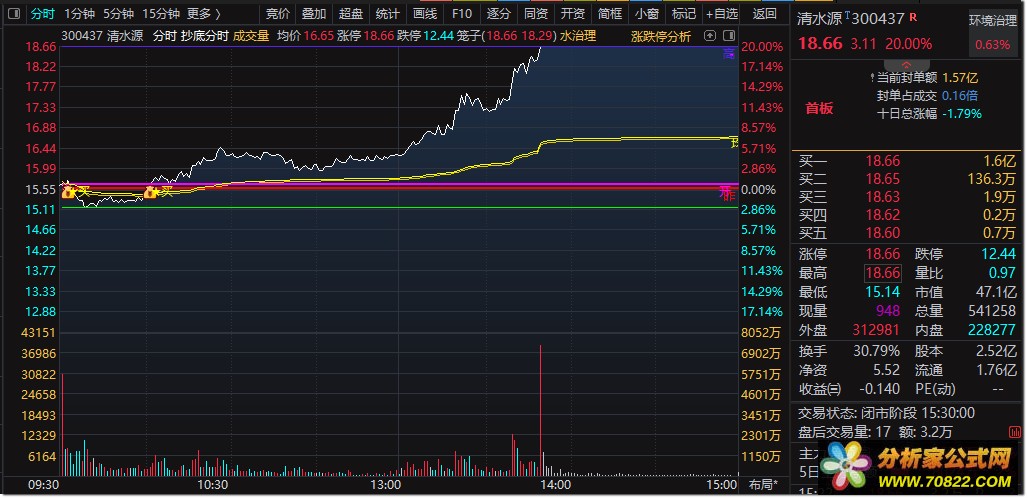Click the 高 marker on chart right edge

(x=728, y=54)
